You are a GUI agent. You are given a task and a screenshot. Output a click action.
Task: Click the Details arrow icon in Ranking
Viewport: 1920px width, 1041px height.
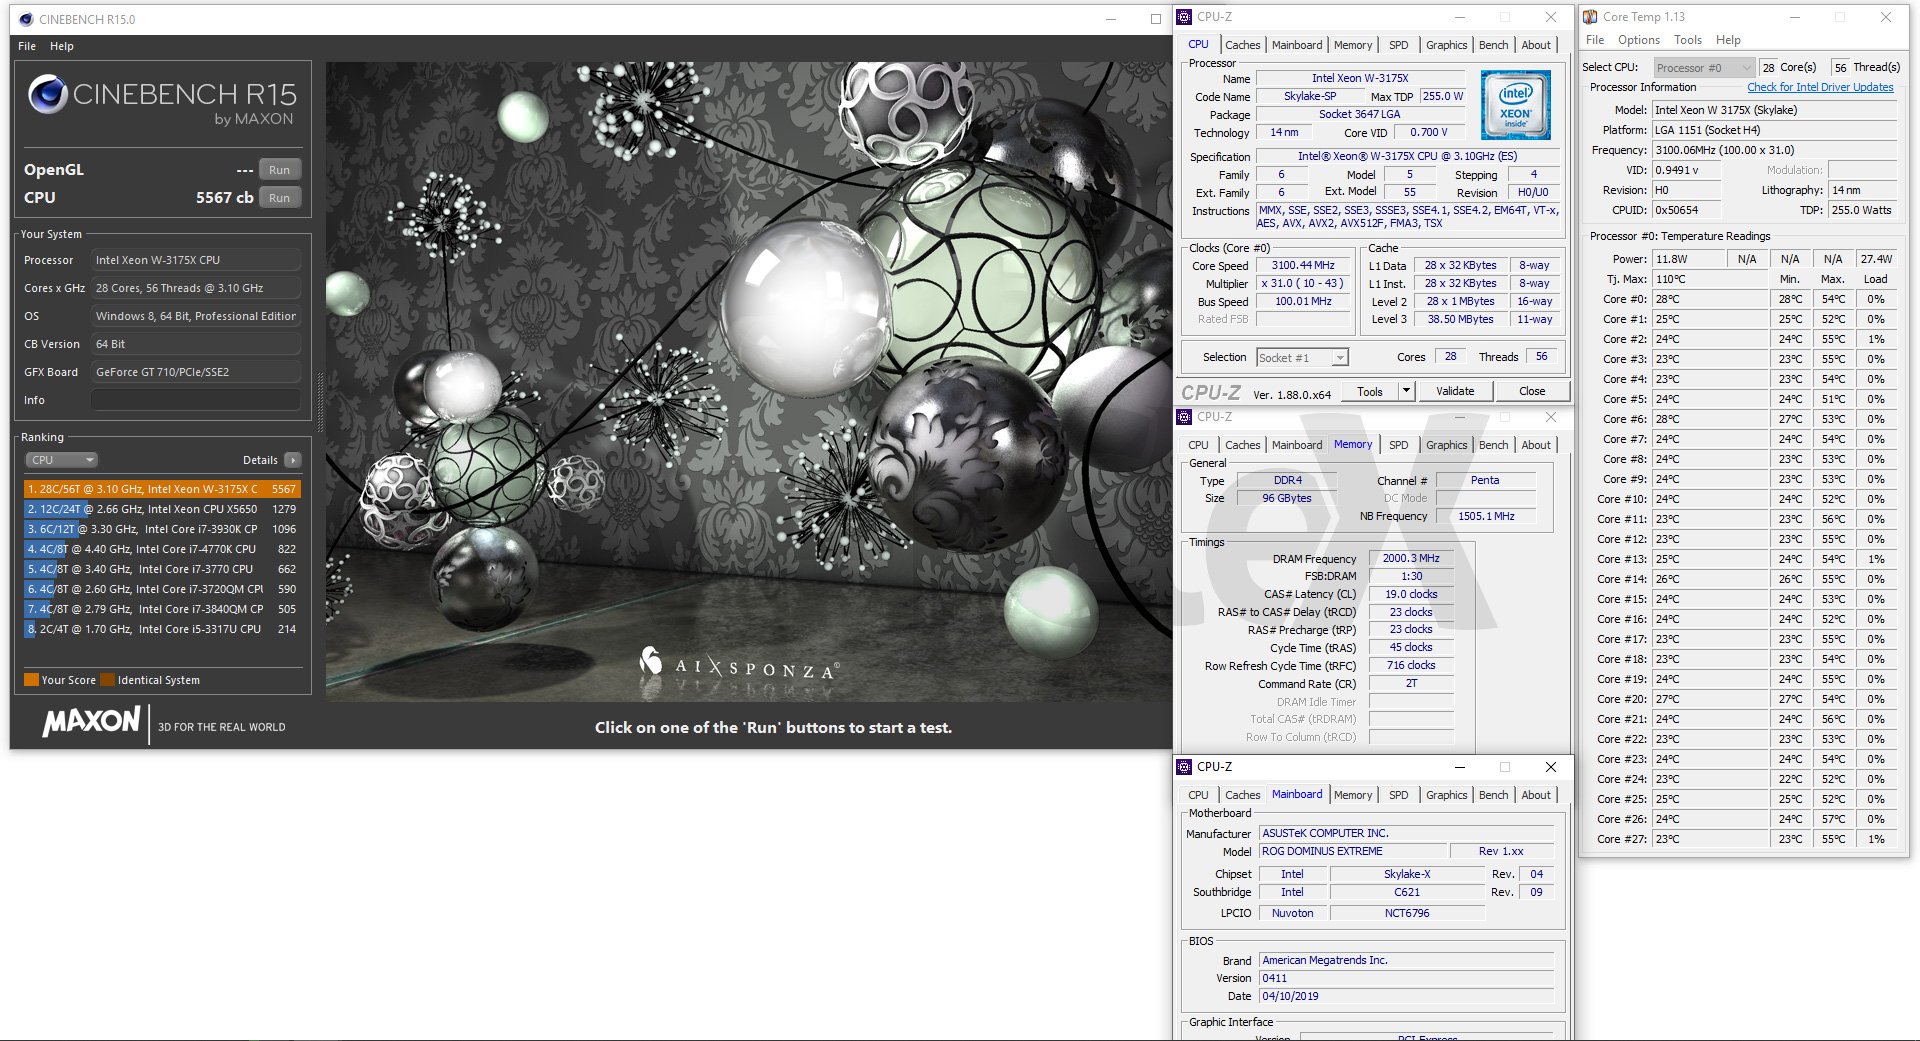292,460
